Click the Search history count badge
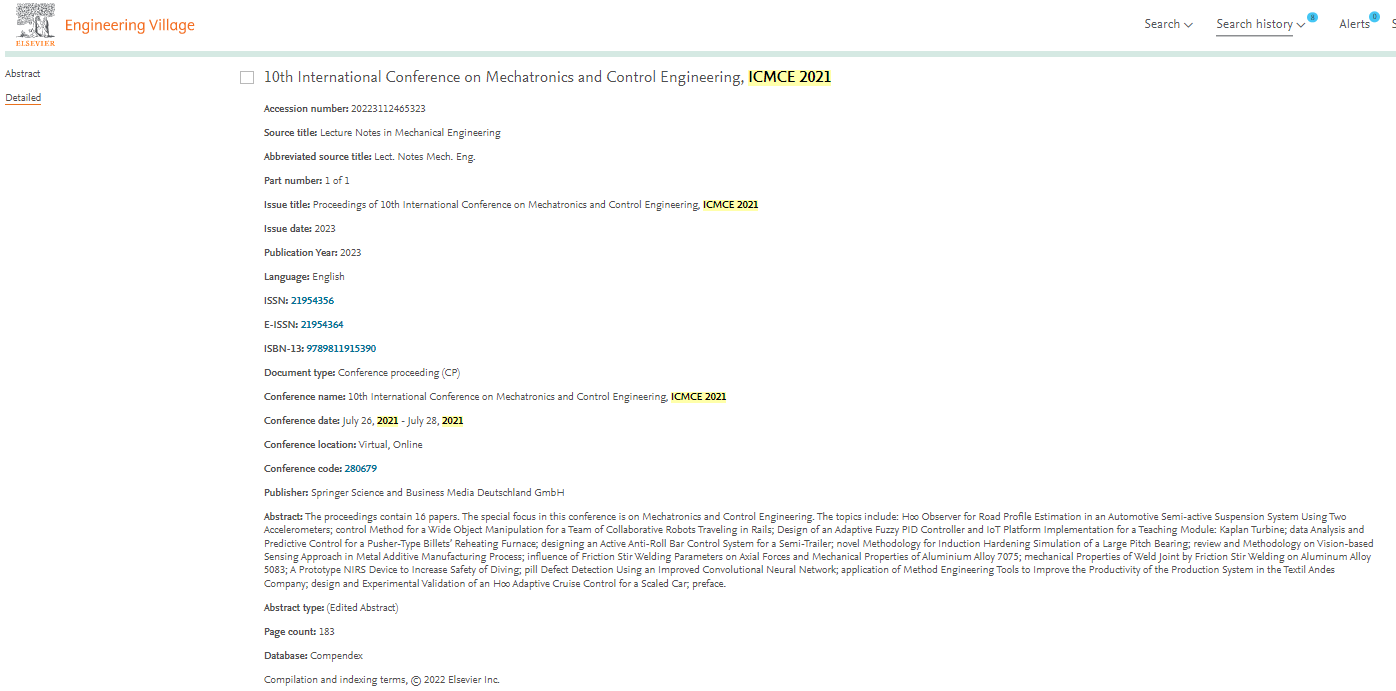The image size is (1396, 691). point(1312,17)
